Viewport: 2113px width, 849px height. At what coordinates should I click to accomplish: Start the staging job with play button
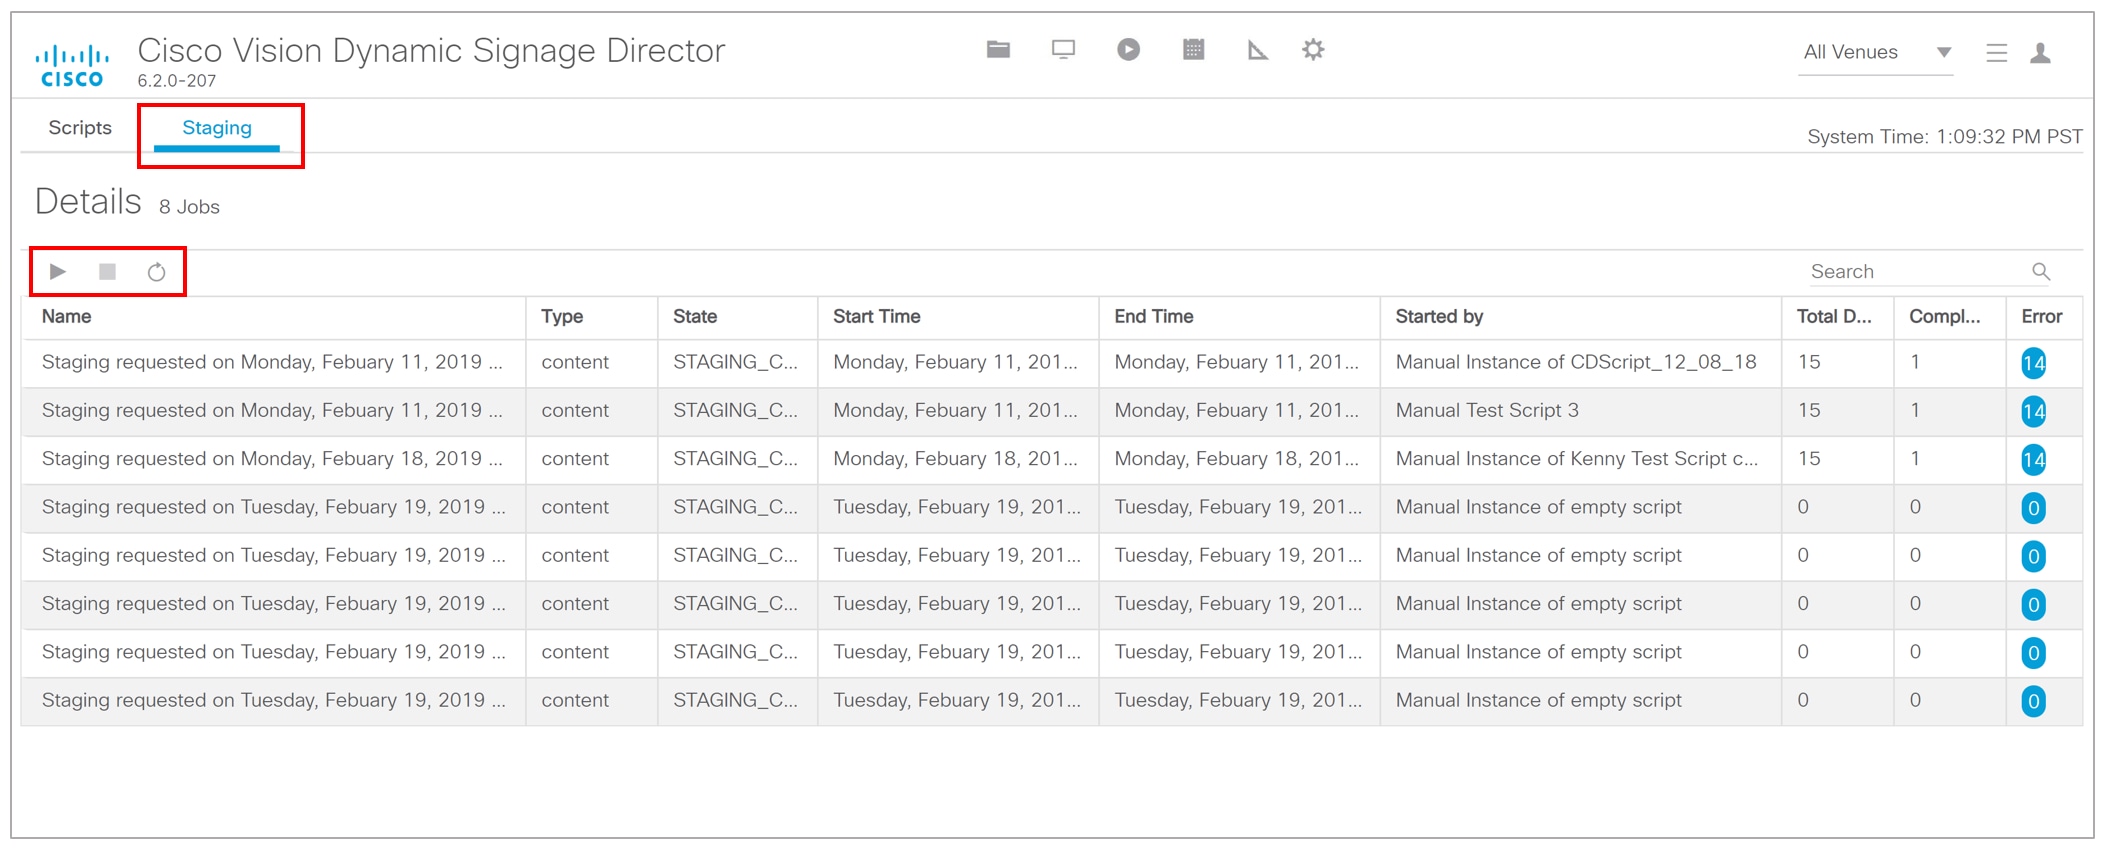58,271
